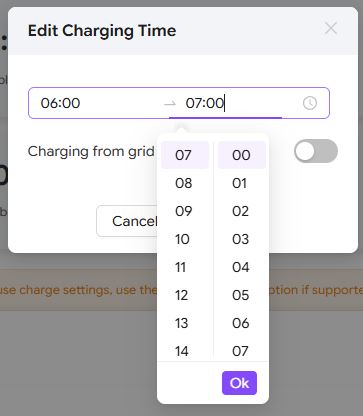Toggle the Charging from grid switch

[316, 151]
